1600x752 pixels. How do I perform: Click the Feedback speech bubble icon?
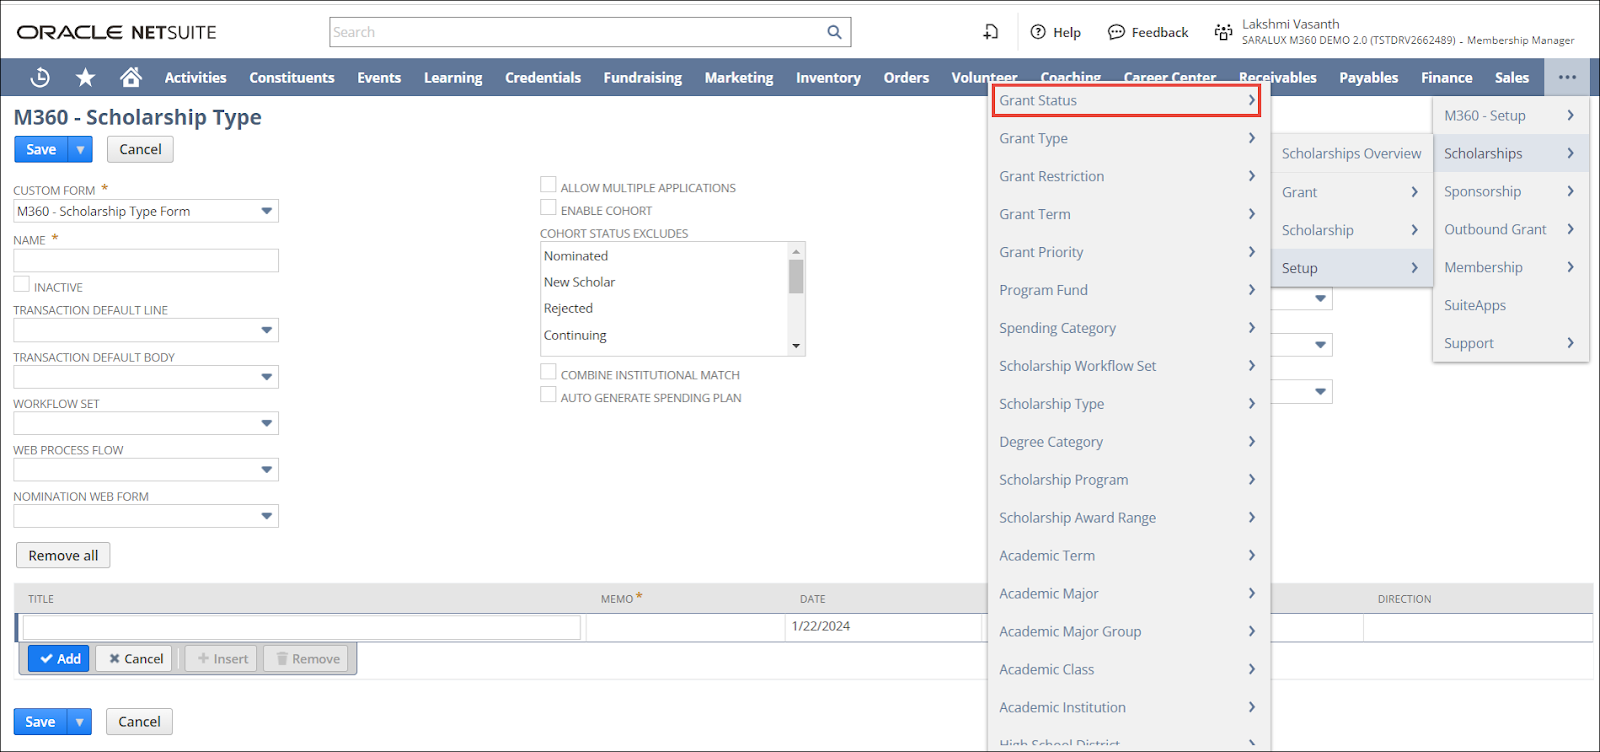(x=1116, y=32)
